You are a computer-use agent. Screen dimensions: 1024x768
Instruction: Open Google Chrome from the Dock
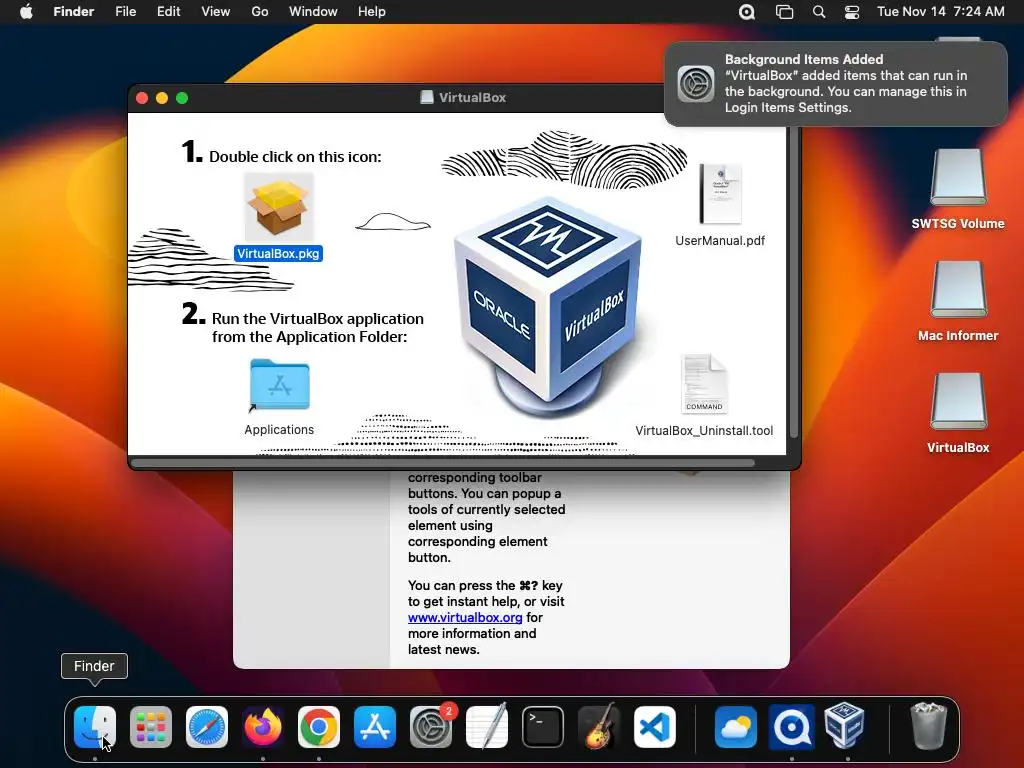click(319, 727)
